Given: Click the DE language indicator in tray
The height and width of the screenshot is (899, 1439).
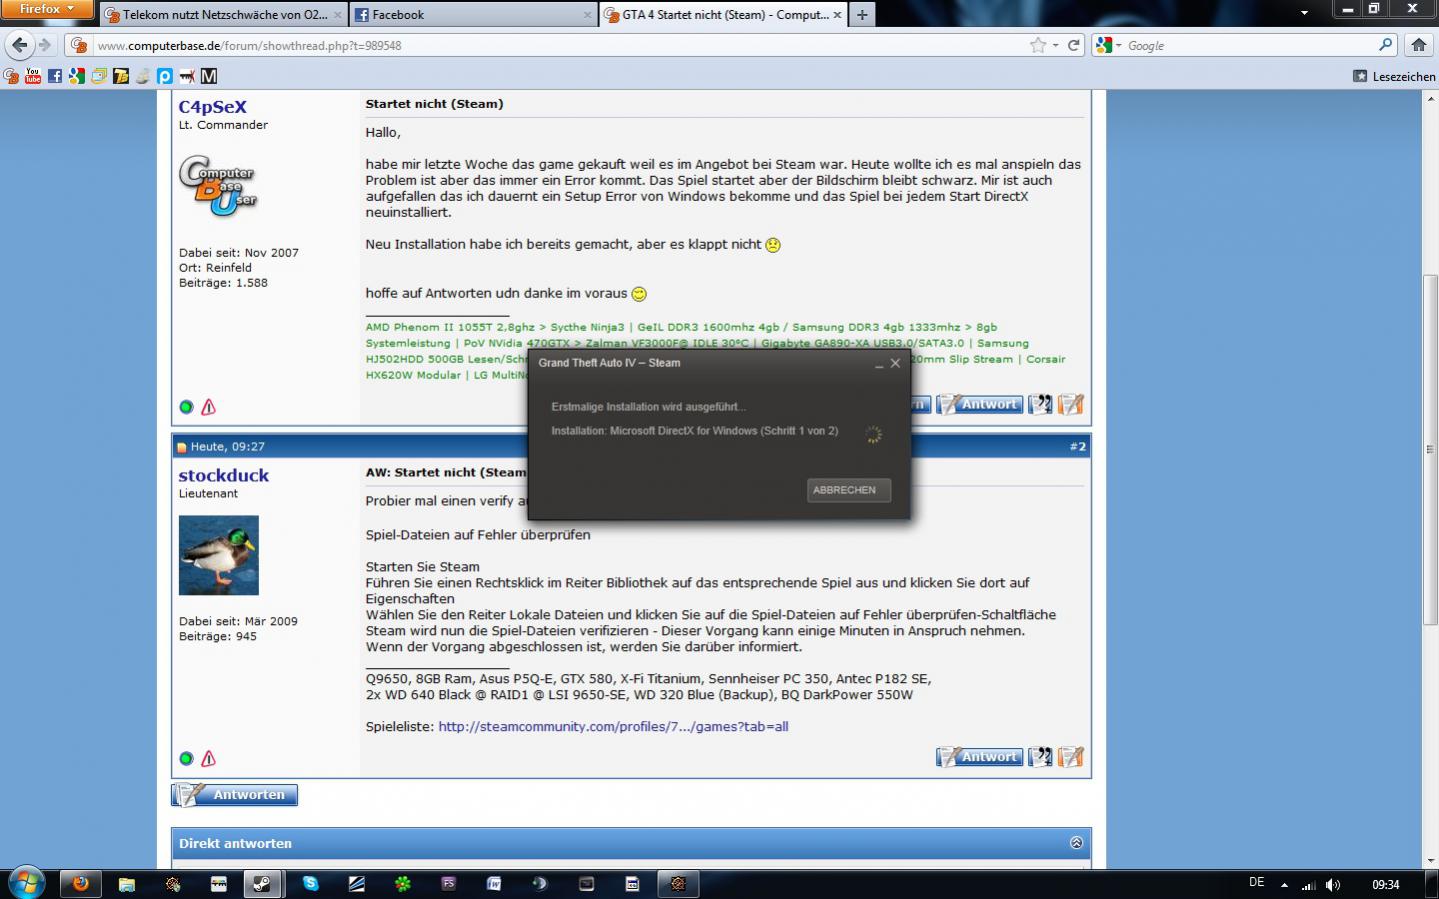Looking at the screenshot, I should (x=1257, y=883).
